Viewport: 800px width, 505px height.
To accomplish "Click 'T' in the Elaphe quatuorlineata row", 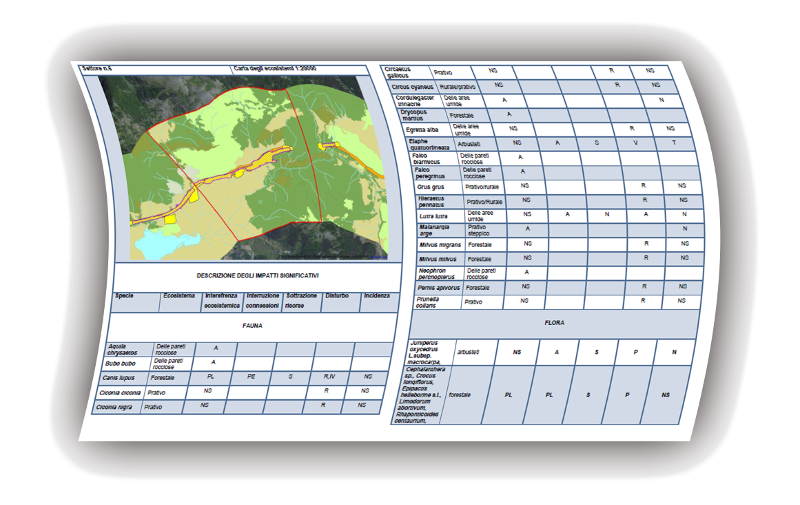I will pos(674,143).
